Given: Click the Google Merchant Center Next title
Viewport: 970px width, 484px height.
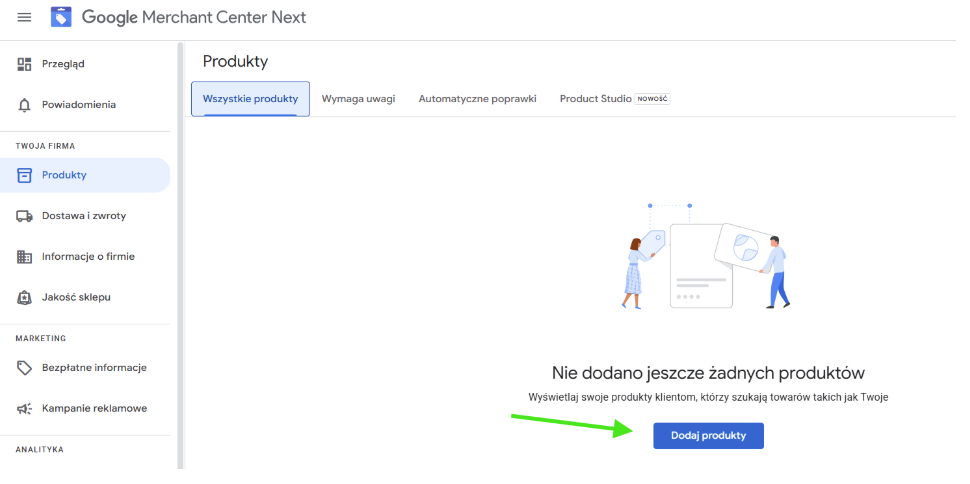Looking at the screenshot, I should 194,17.
